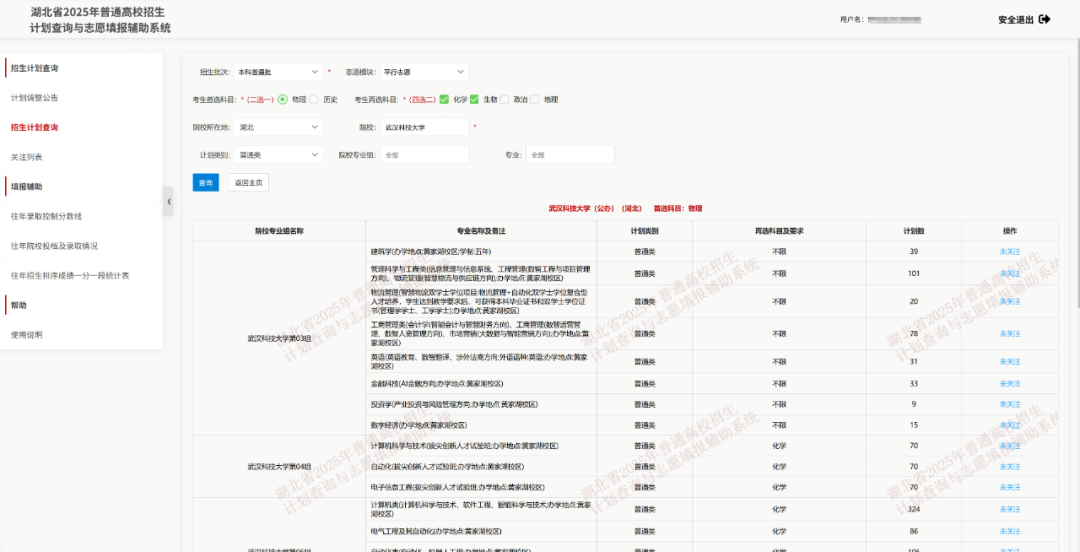Click 未关注 in the 建筑学 row
Image resolution: width=1080 pixels, height=552 pixels.
pyautogui.click(x=1010, y=252)
